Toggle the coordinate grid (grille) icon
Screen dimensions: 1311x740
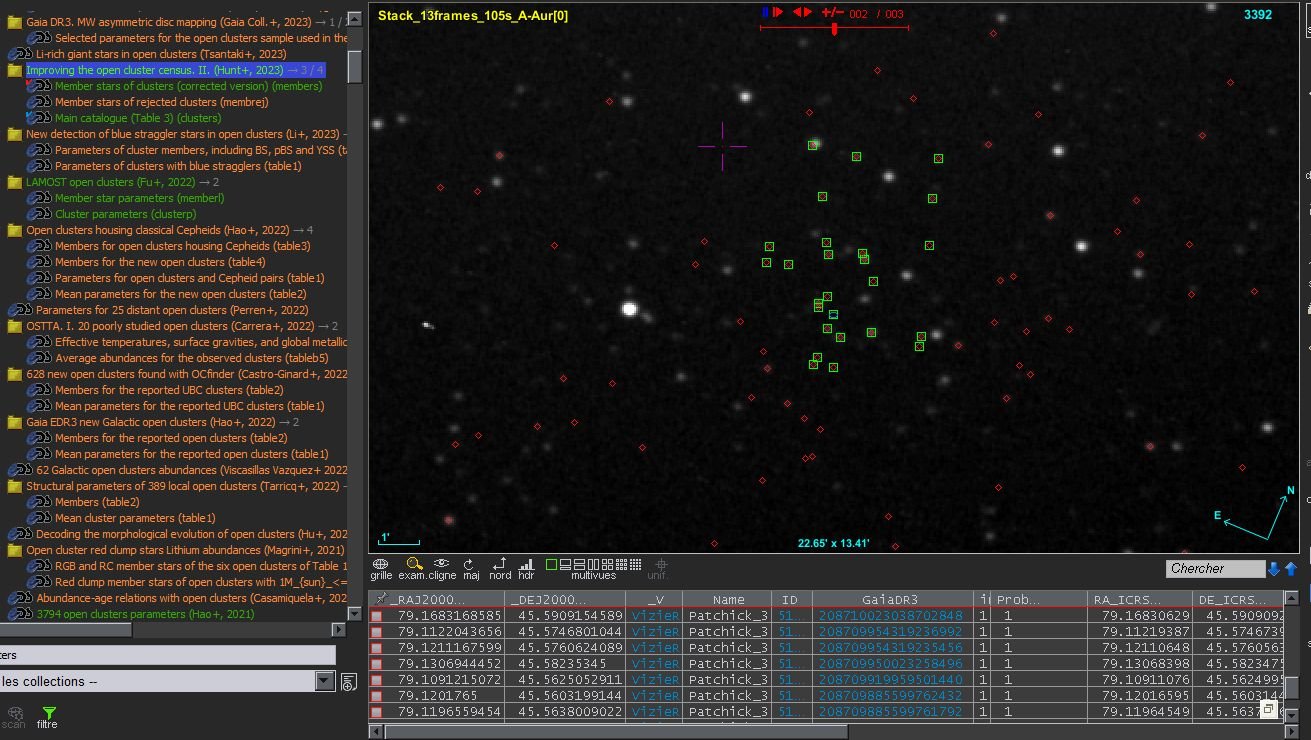pyautogui.click(x=380, y=565)
